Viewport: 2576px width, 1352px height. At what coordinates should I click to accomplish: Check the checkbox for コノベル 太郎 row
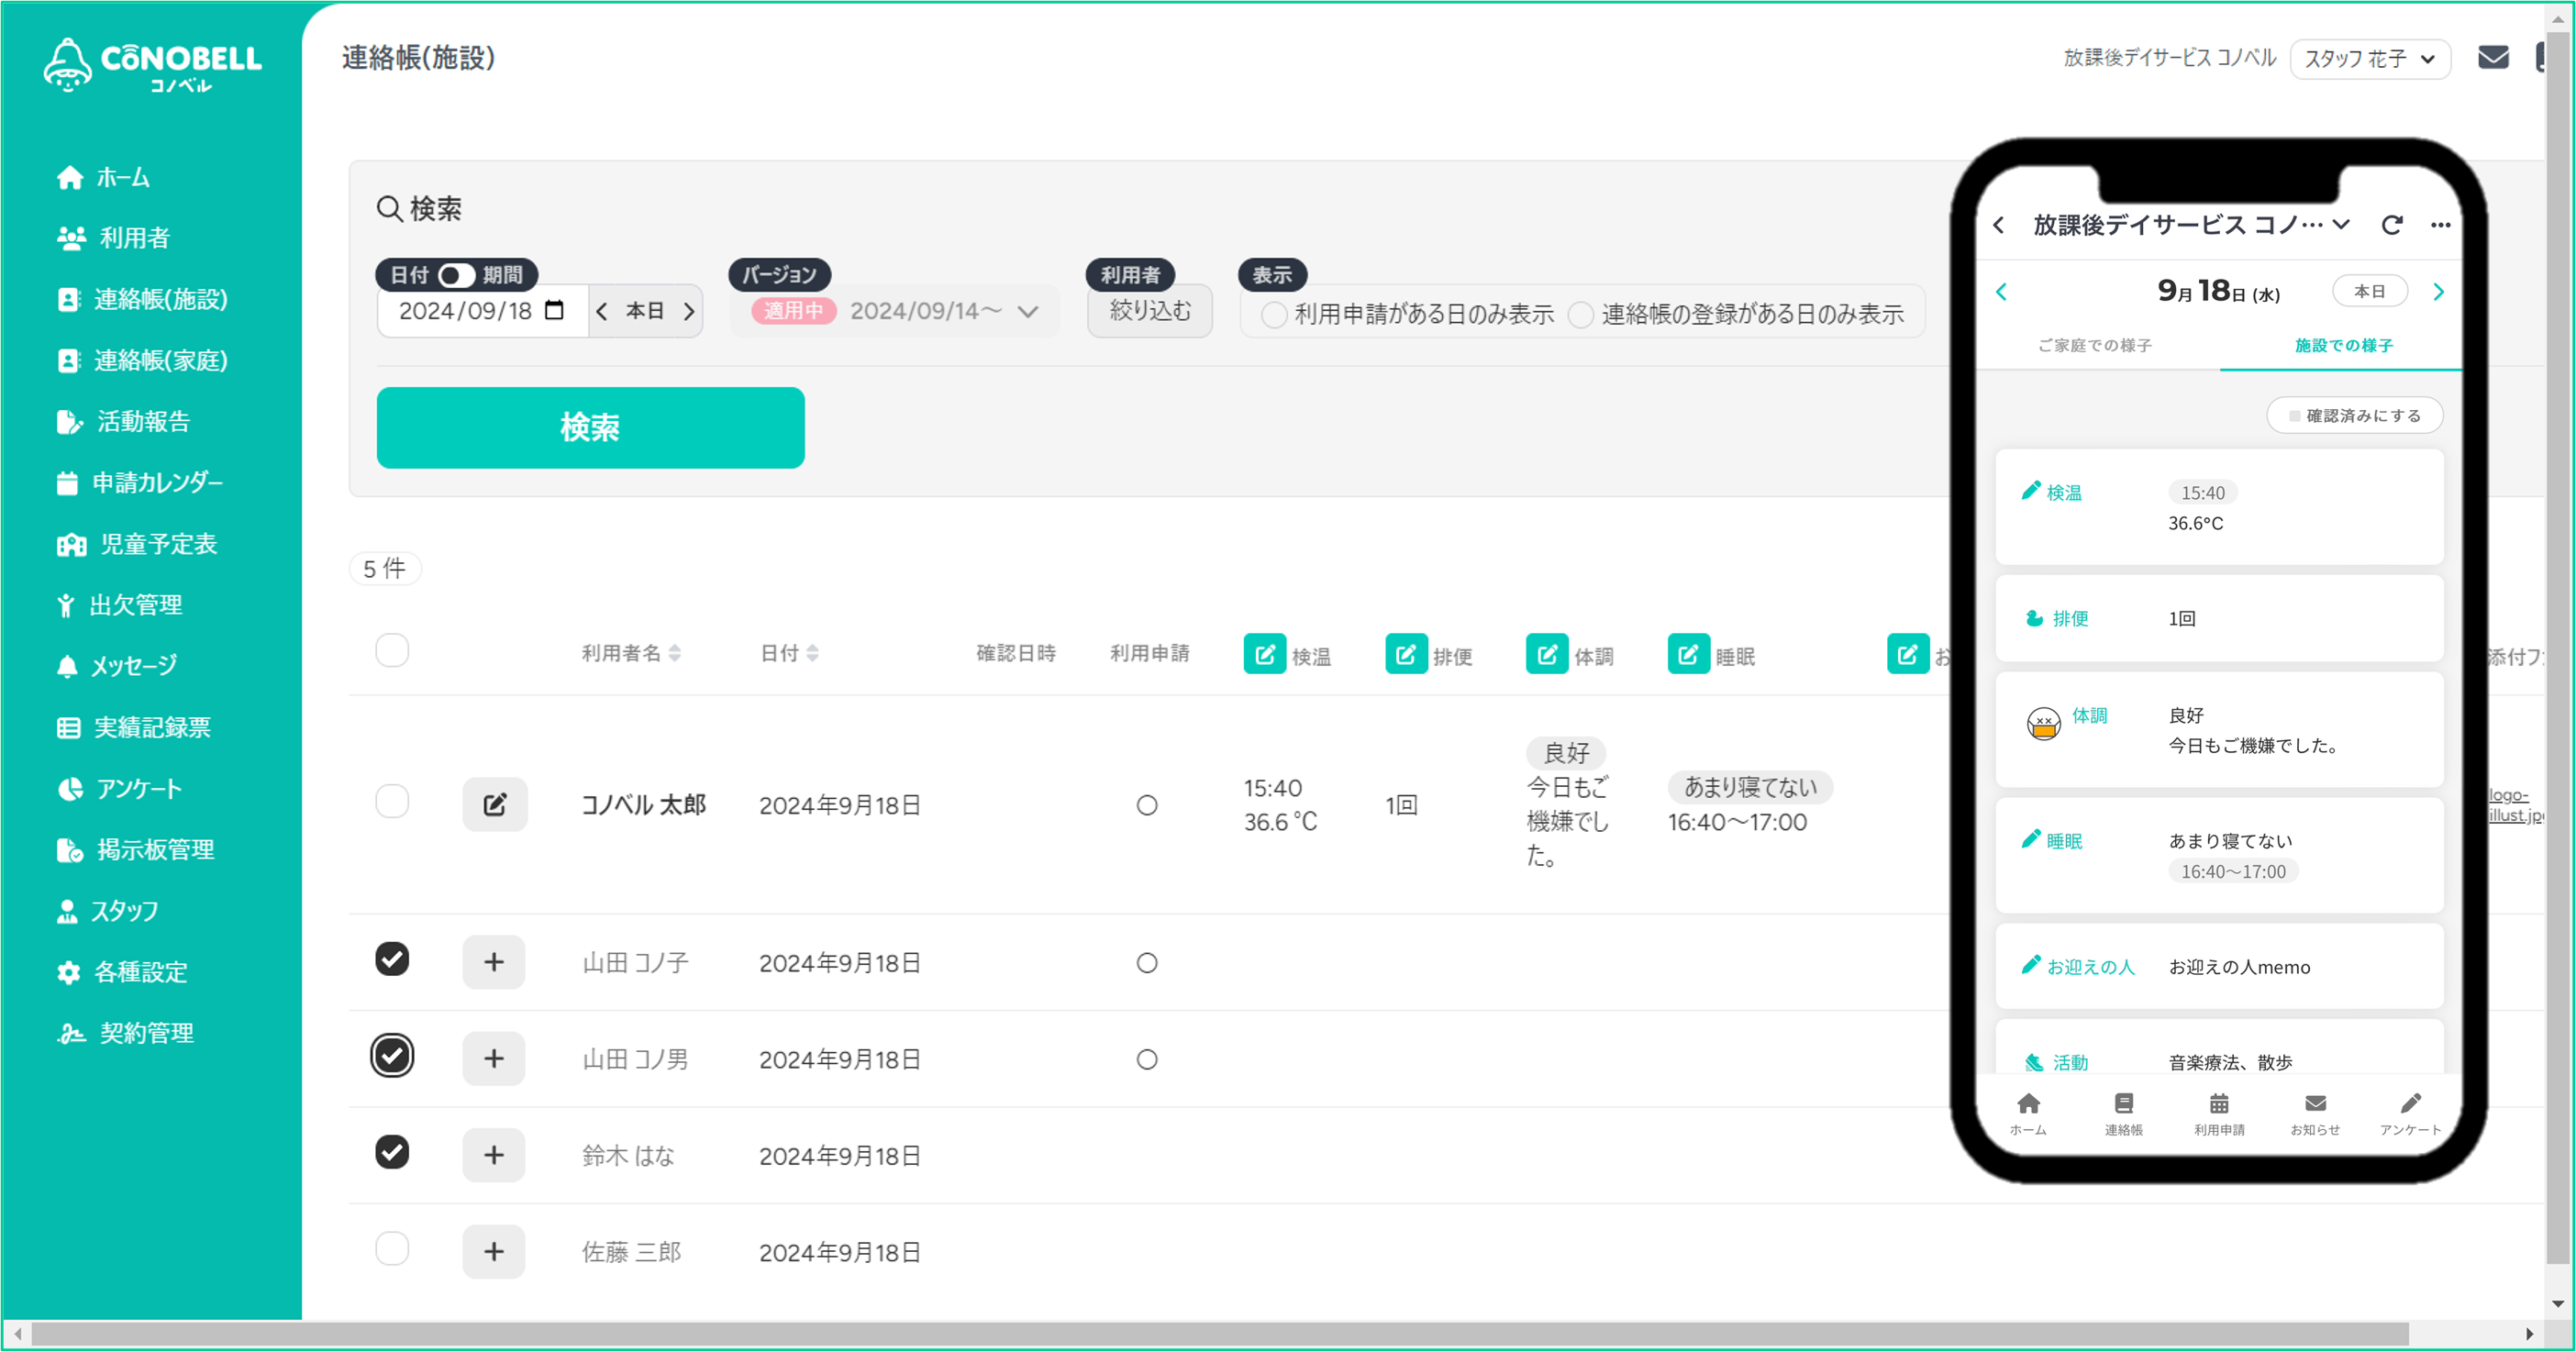(392, 801)
